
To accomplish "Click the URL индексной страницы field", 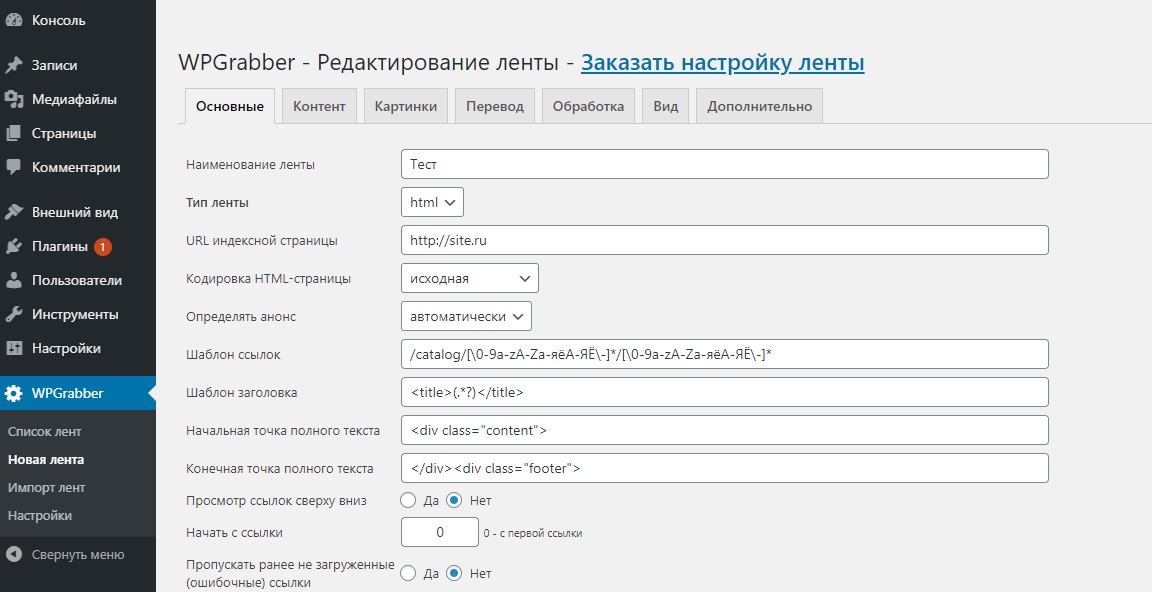I will coord(724,240).
